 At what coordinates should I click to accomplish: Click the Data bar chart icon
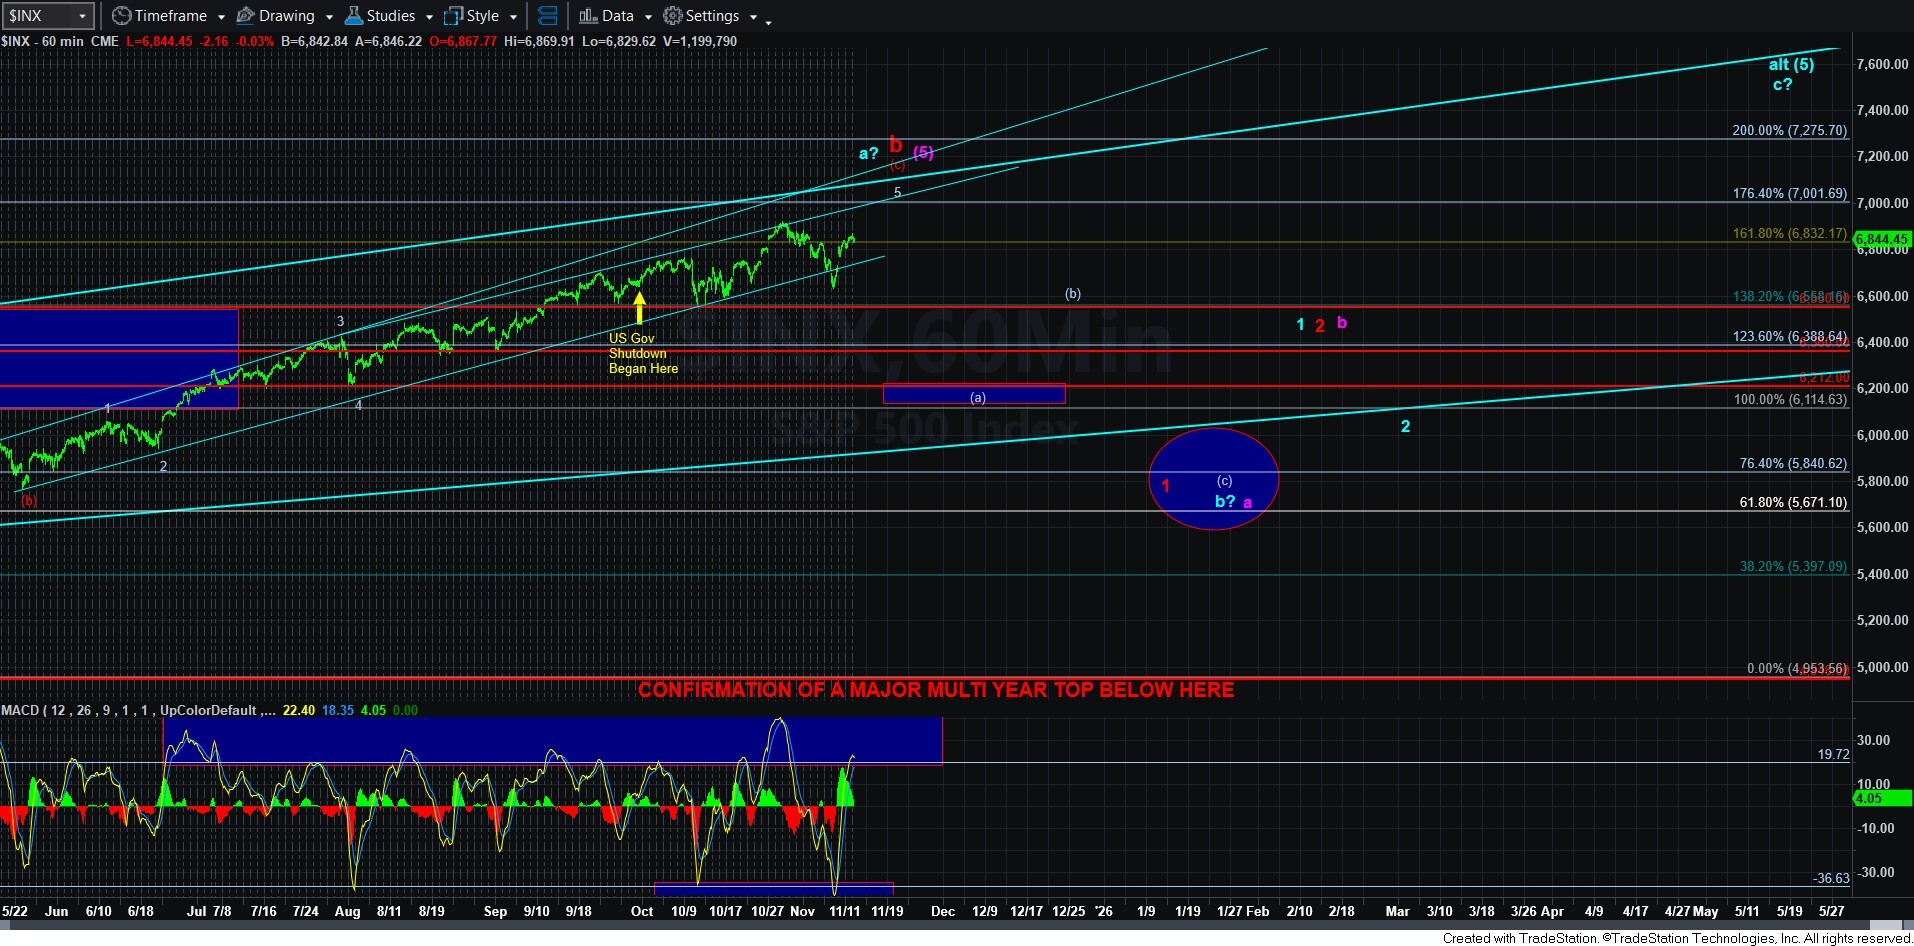pos(588,16)
